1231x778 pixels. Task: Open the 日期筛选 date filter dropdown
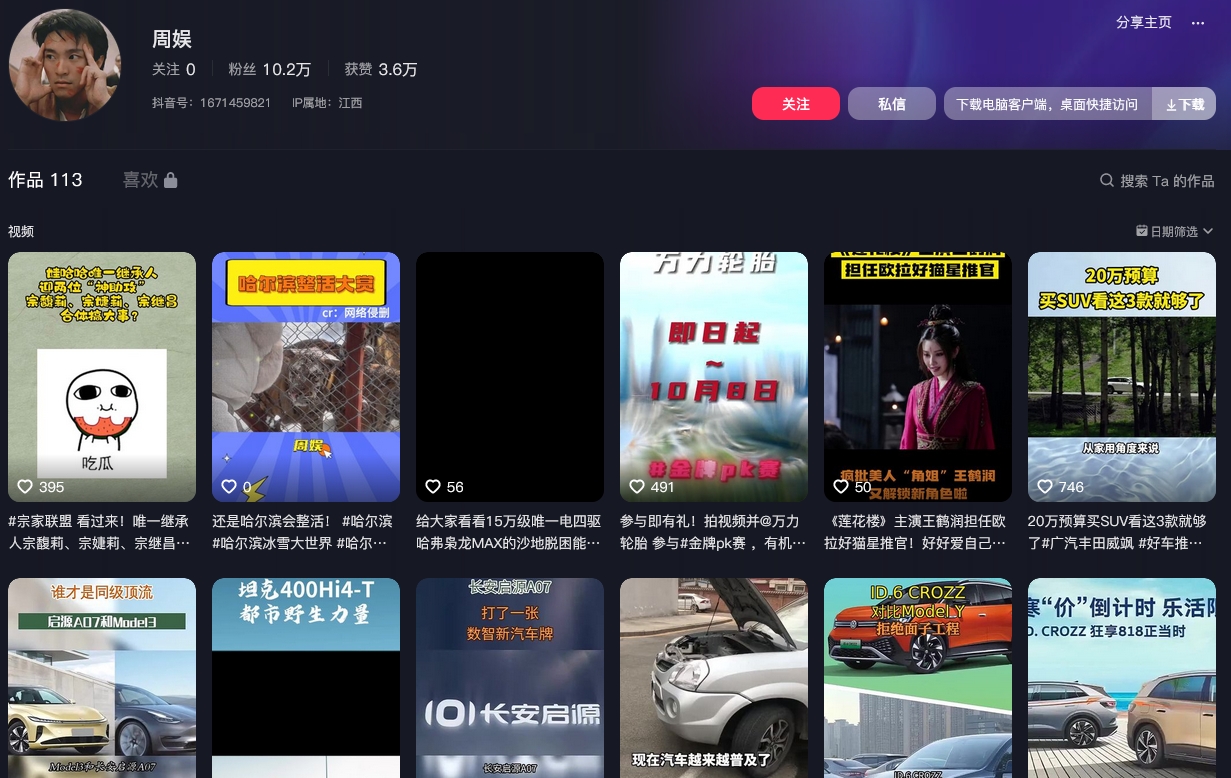1175,231
